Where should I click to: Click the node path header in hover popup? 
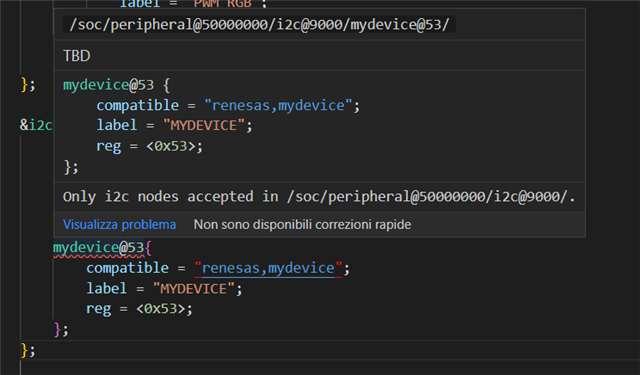(259, 24)
